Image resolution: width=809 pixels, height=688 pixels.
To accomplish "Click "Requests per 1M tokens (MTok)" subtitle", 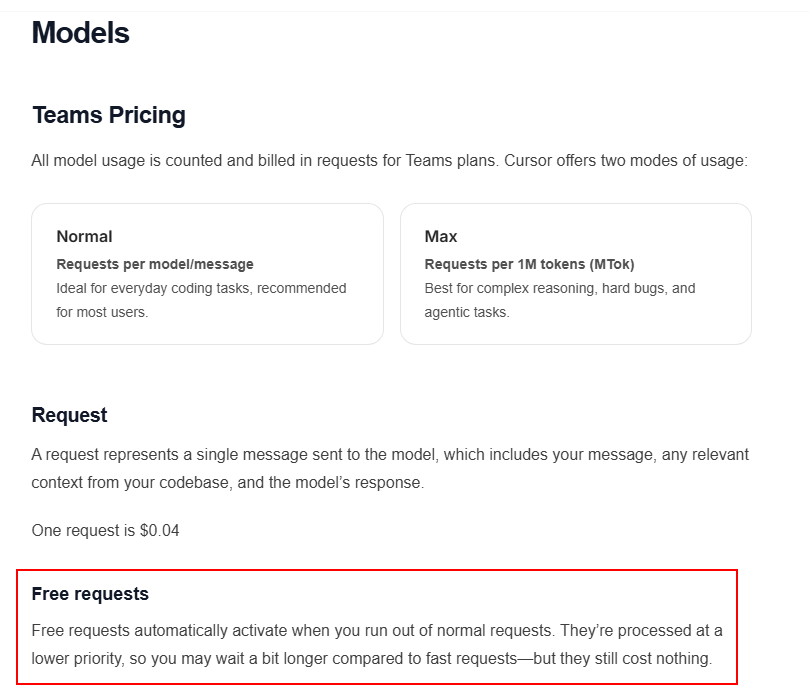I will 529,264.
